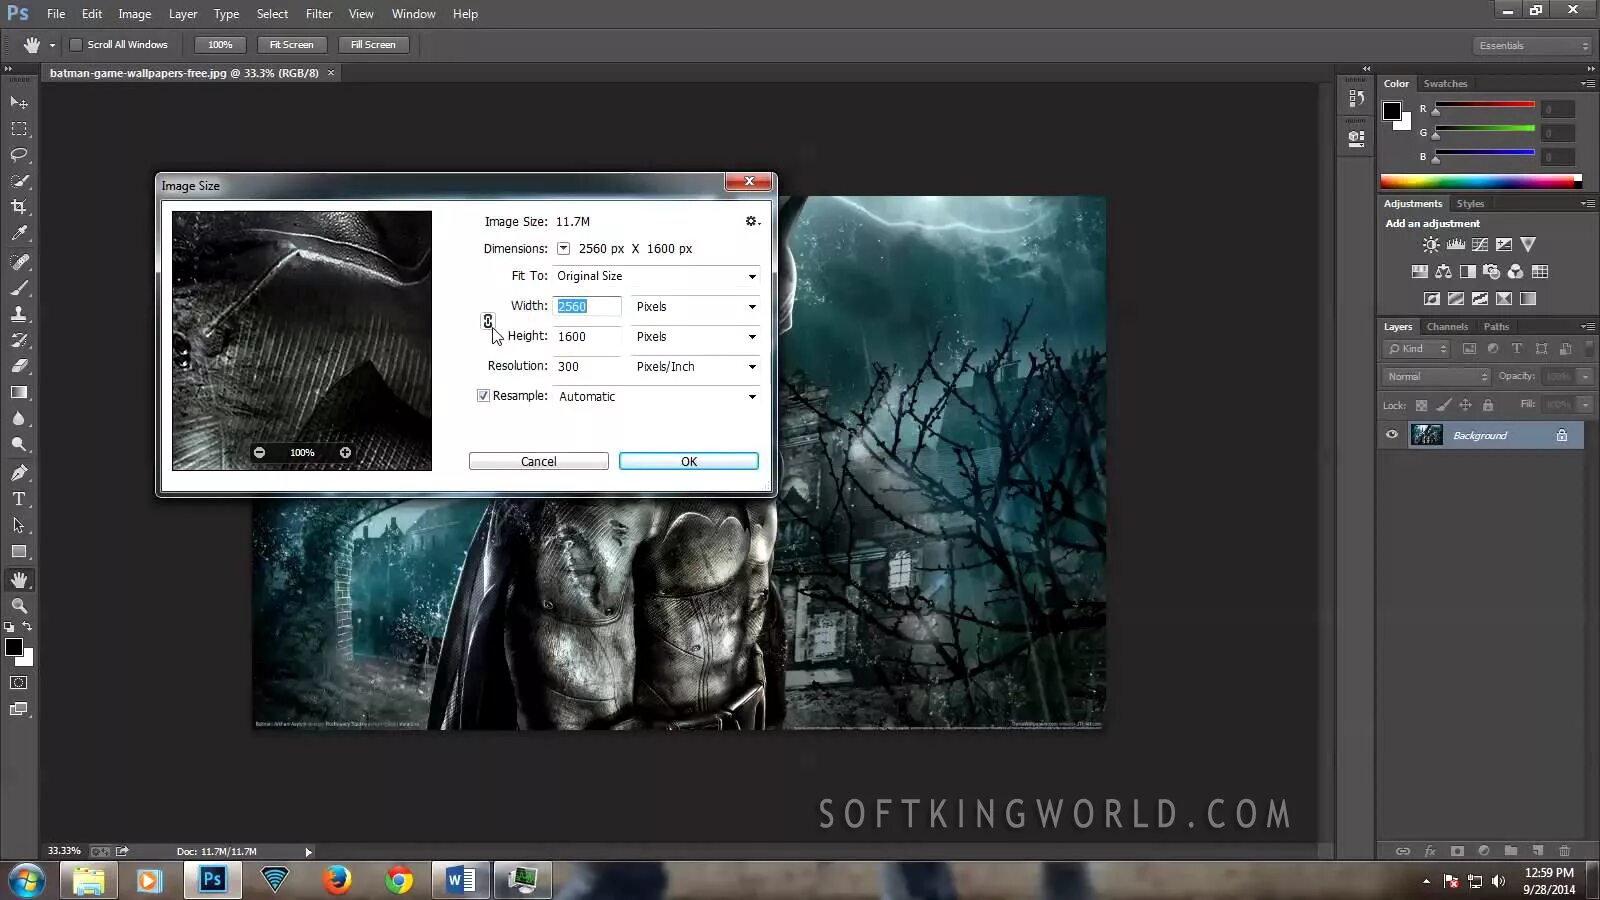Click the Fit Screen button
This screenshot has width=1600, height=900.
click(291, 45)
